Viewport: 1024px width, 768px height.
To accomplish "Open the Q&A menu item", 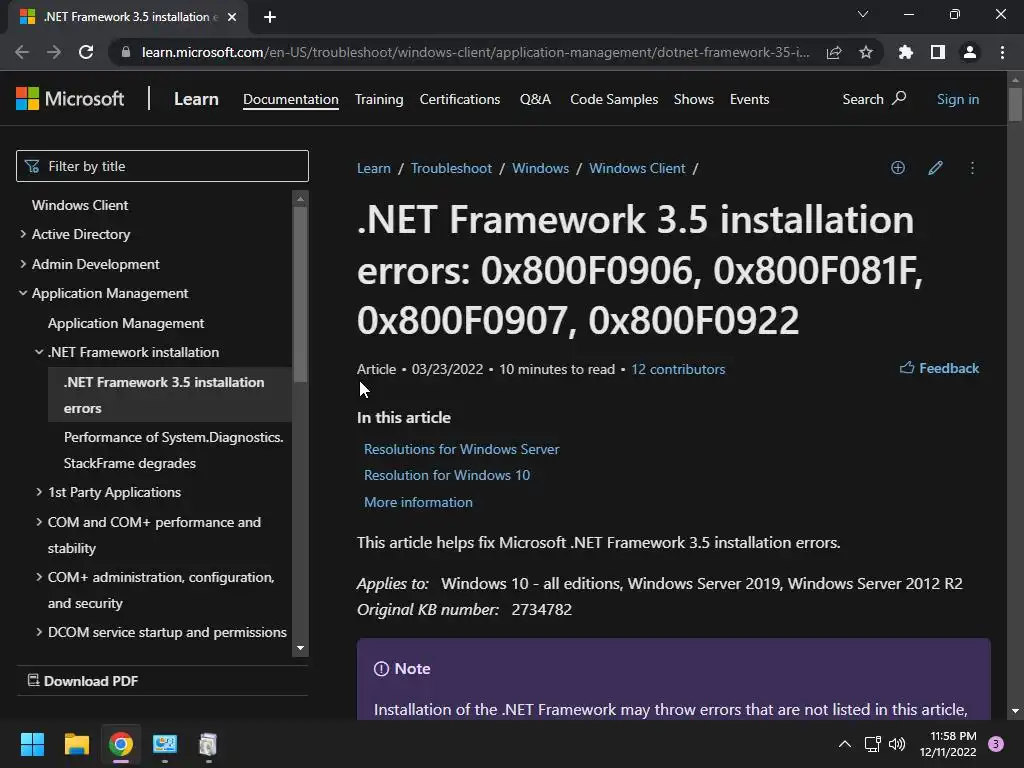I will 535,99.
